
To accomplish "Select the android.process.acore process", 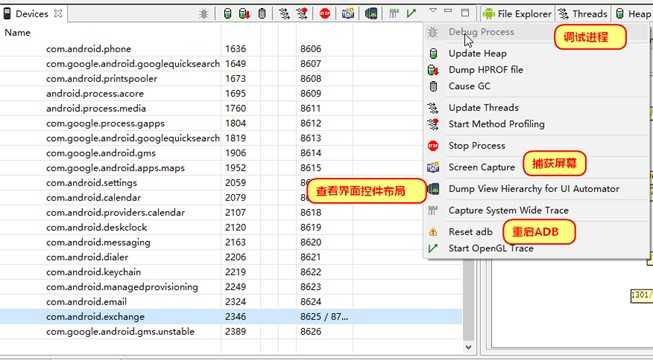I will click(231, 93).
